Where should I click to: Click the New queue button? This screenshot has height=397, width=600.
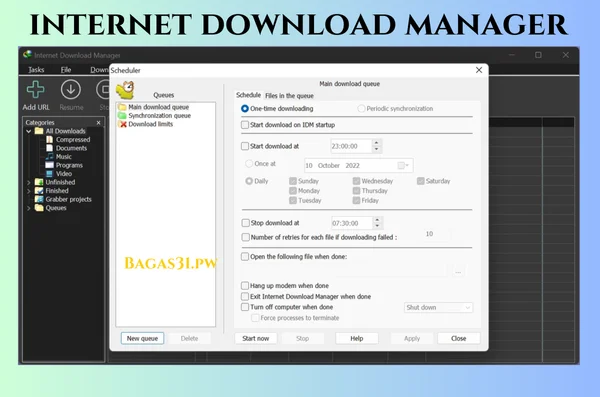click(x=142, y=338)
